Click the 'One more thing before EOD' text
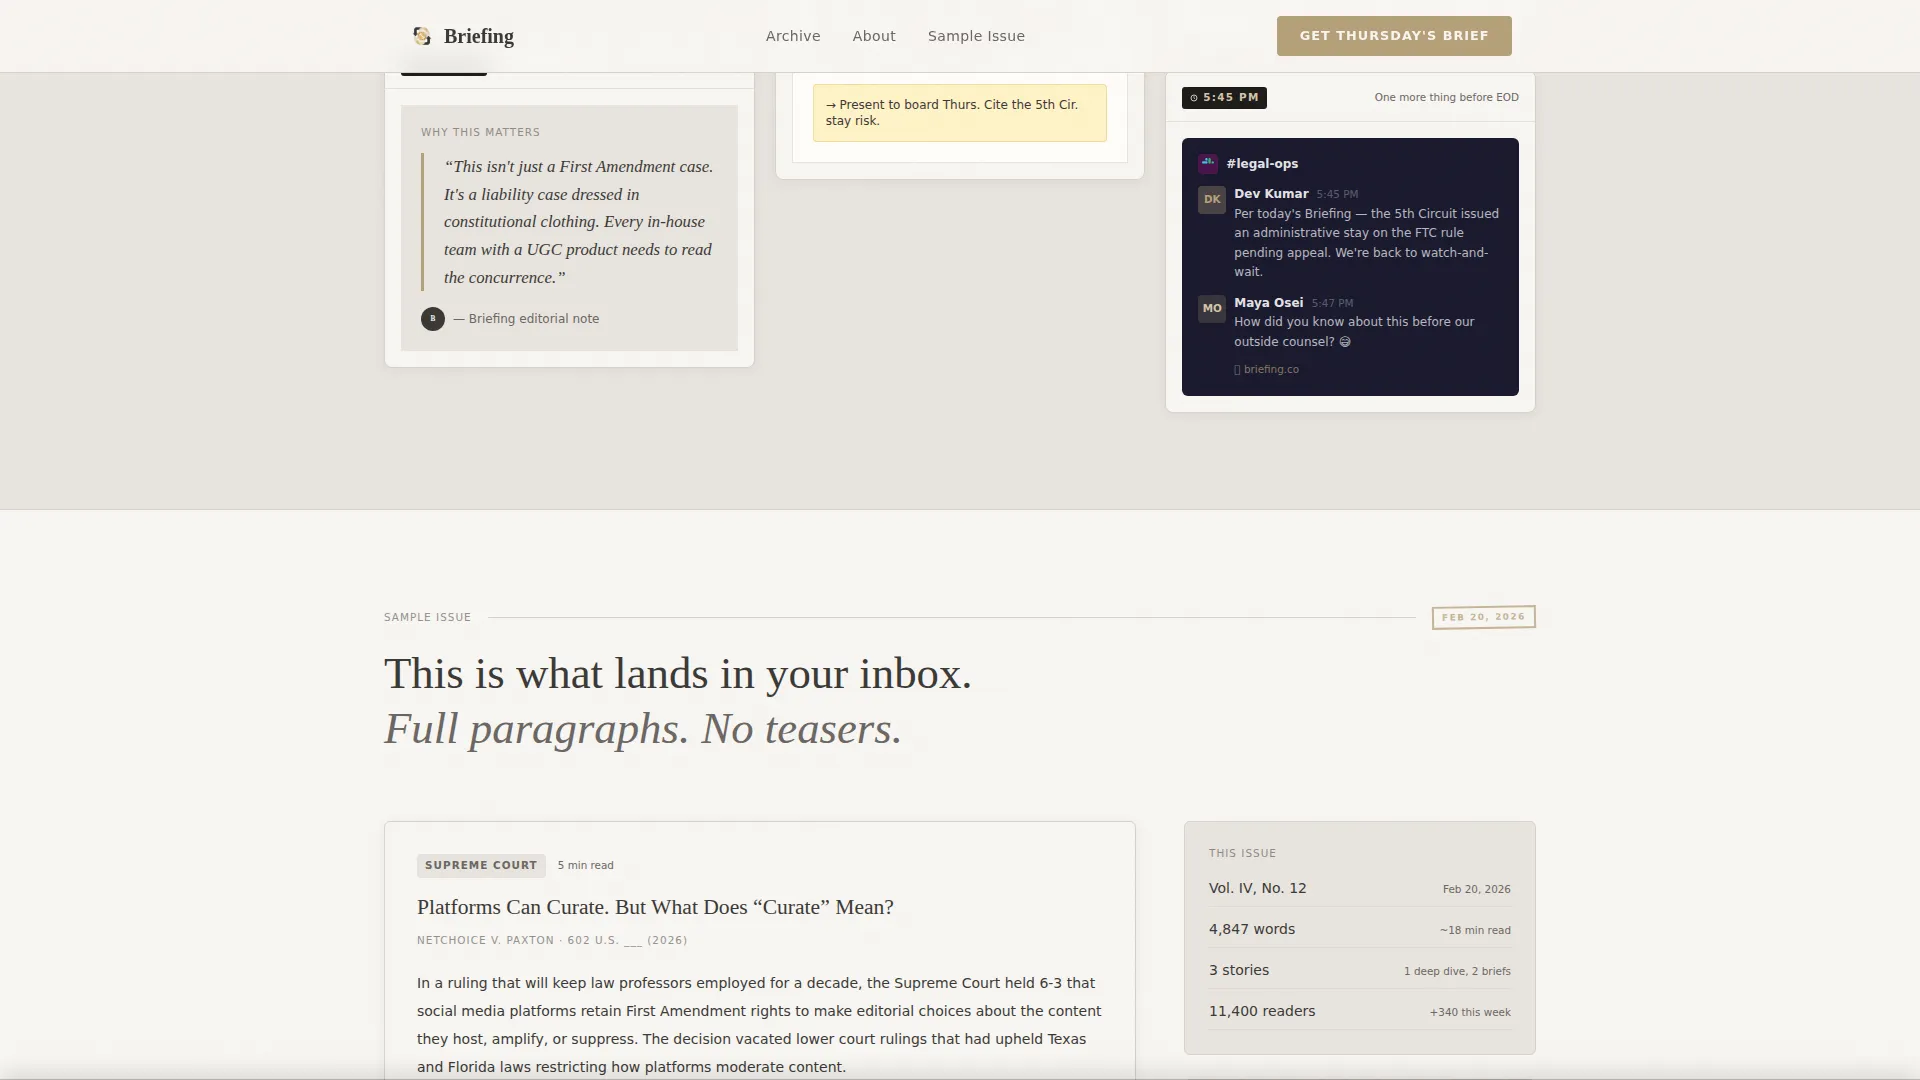 point(1446,98)
